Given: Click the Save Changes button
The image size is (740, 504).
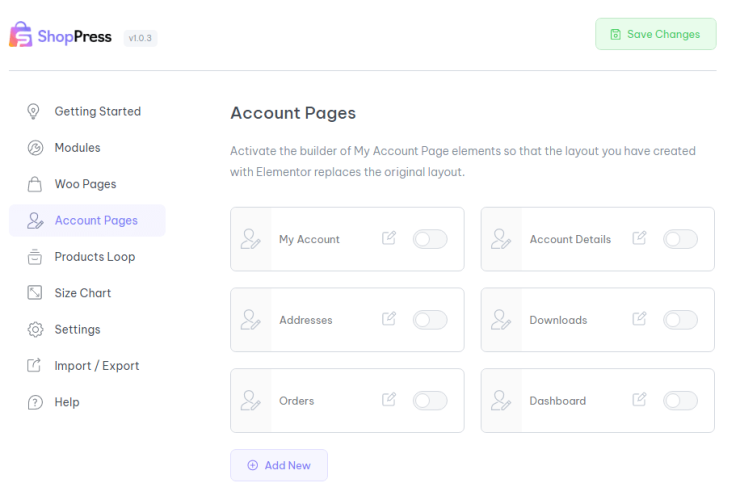Looking at the screenshot, I should [x=656, y=34].
